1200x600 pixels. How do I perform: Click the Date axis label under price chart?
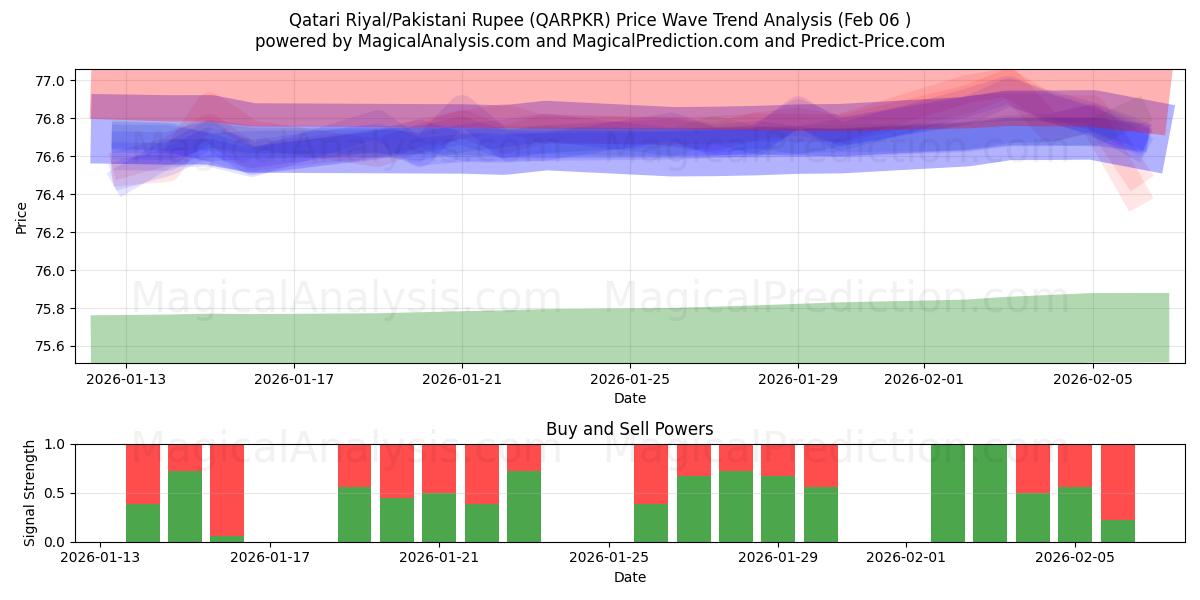click(628, 398)
